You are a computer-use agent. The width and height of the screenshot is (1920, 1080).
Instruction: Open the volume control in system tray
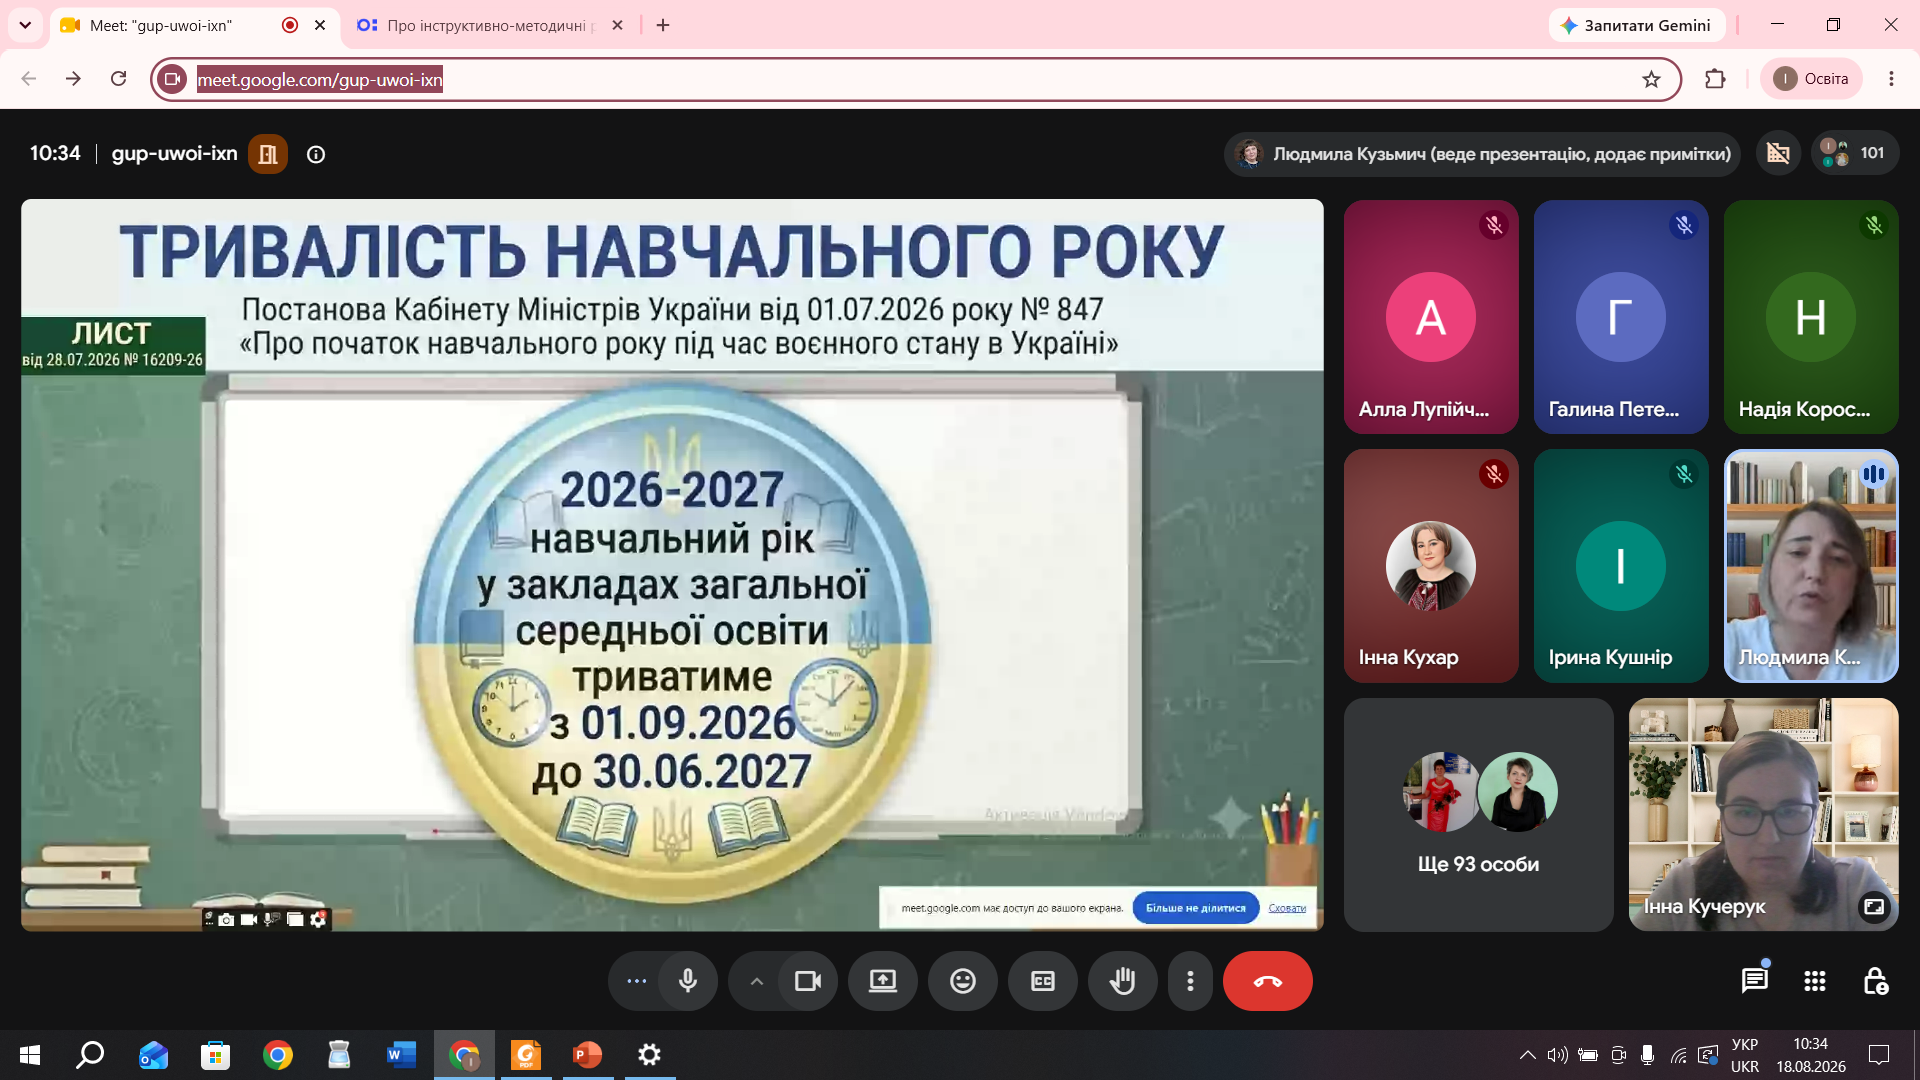(x=1557, y=1055)
